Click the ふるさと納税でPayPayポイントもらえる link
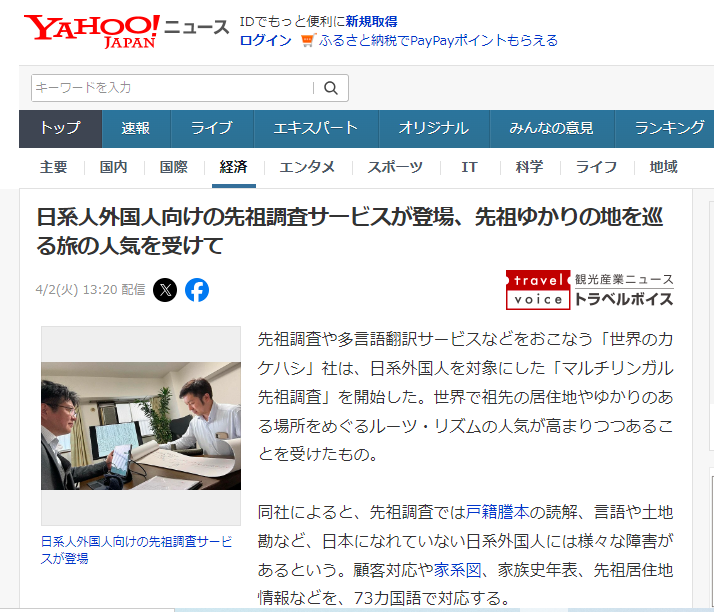714x612 pixels. (x=438, y=41)
